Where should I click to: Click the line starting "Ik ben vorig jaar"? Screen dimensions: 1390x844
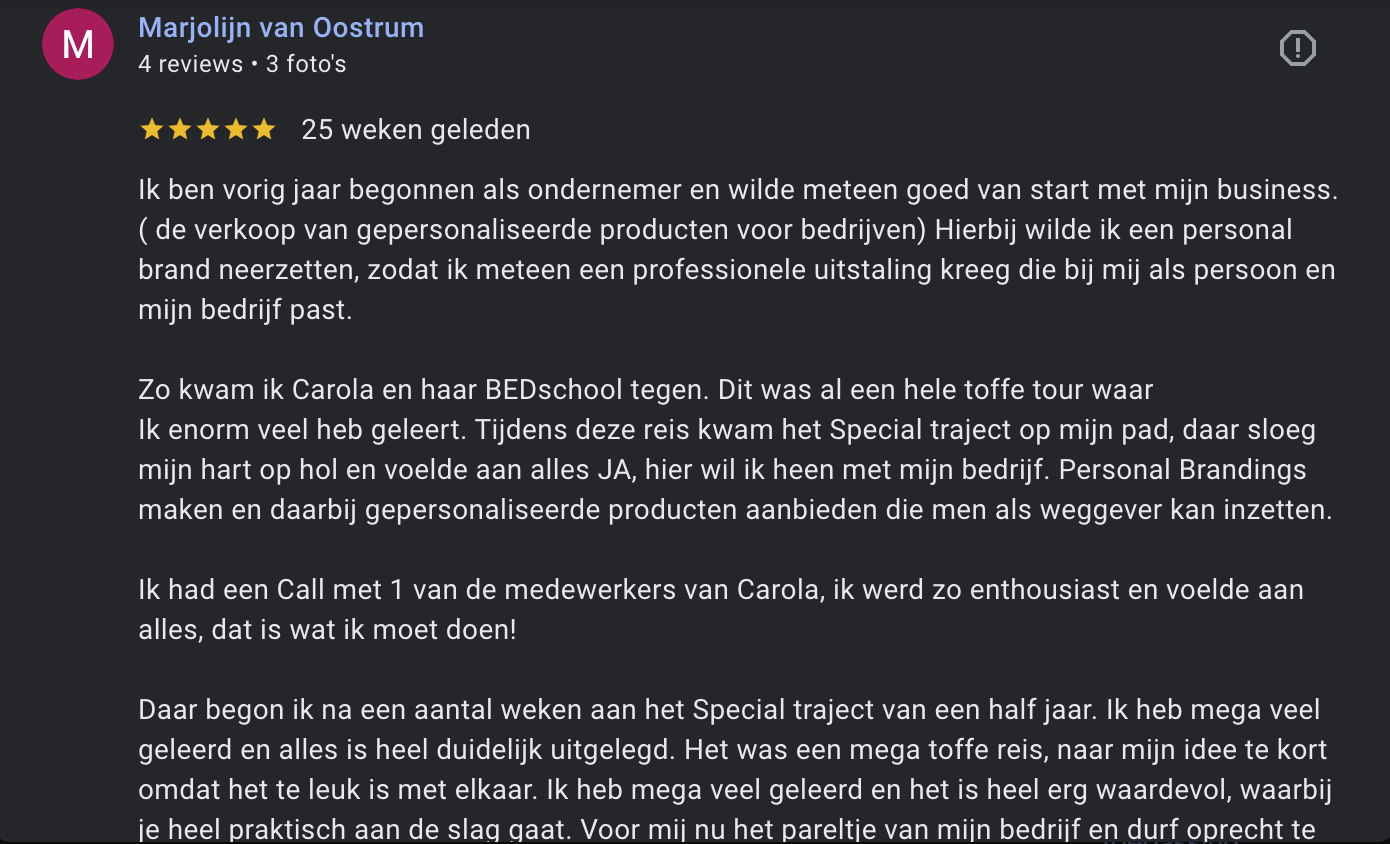coord(738,190)
